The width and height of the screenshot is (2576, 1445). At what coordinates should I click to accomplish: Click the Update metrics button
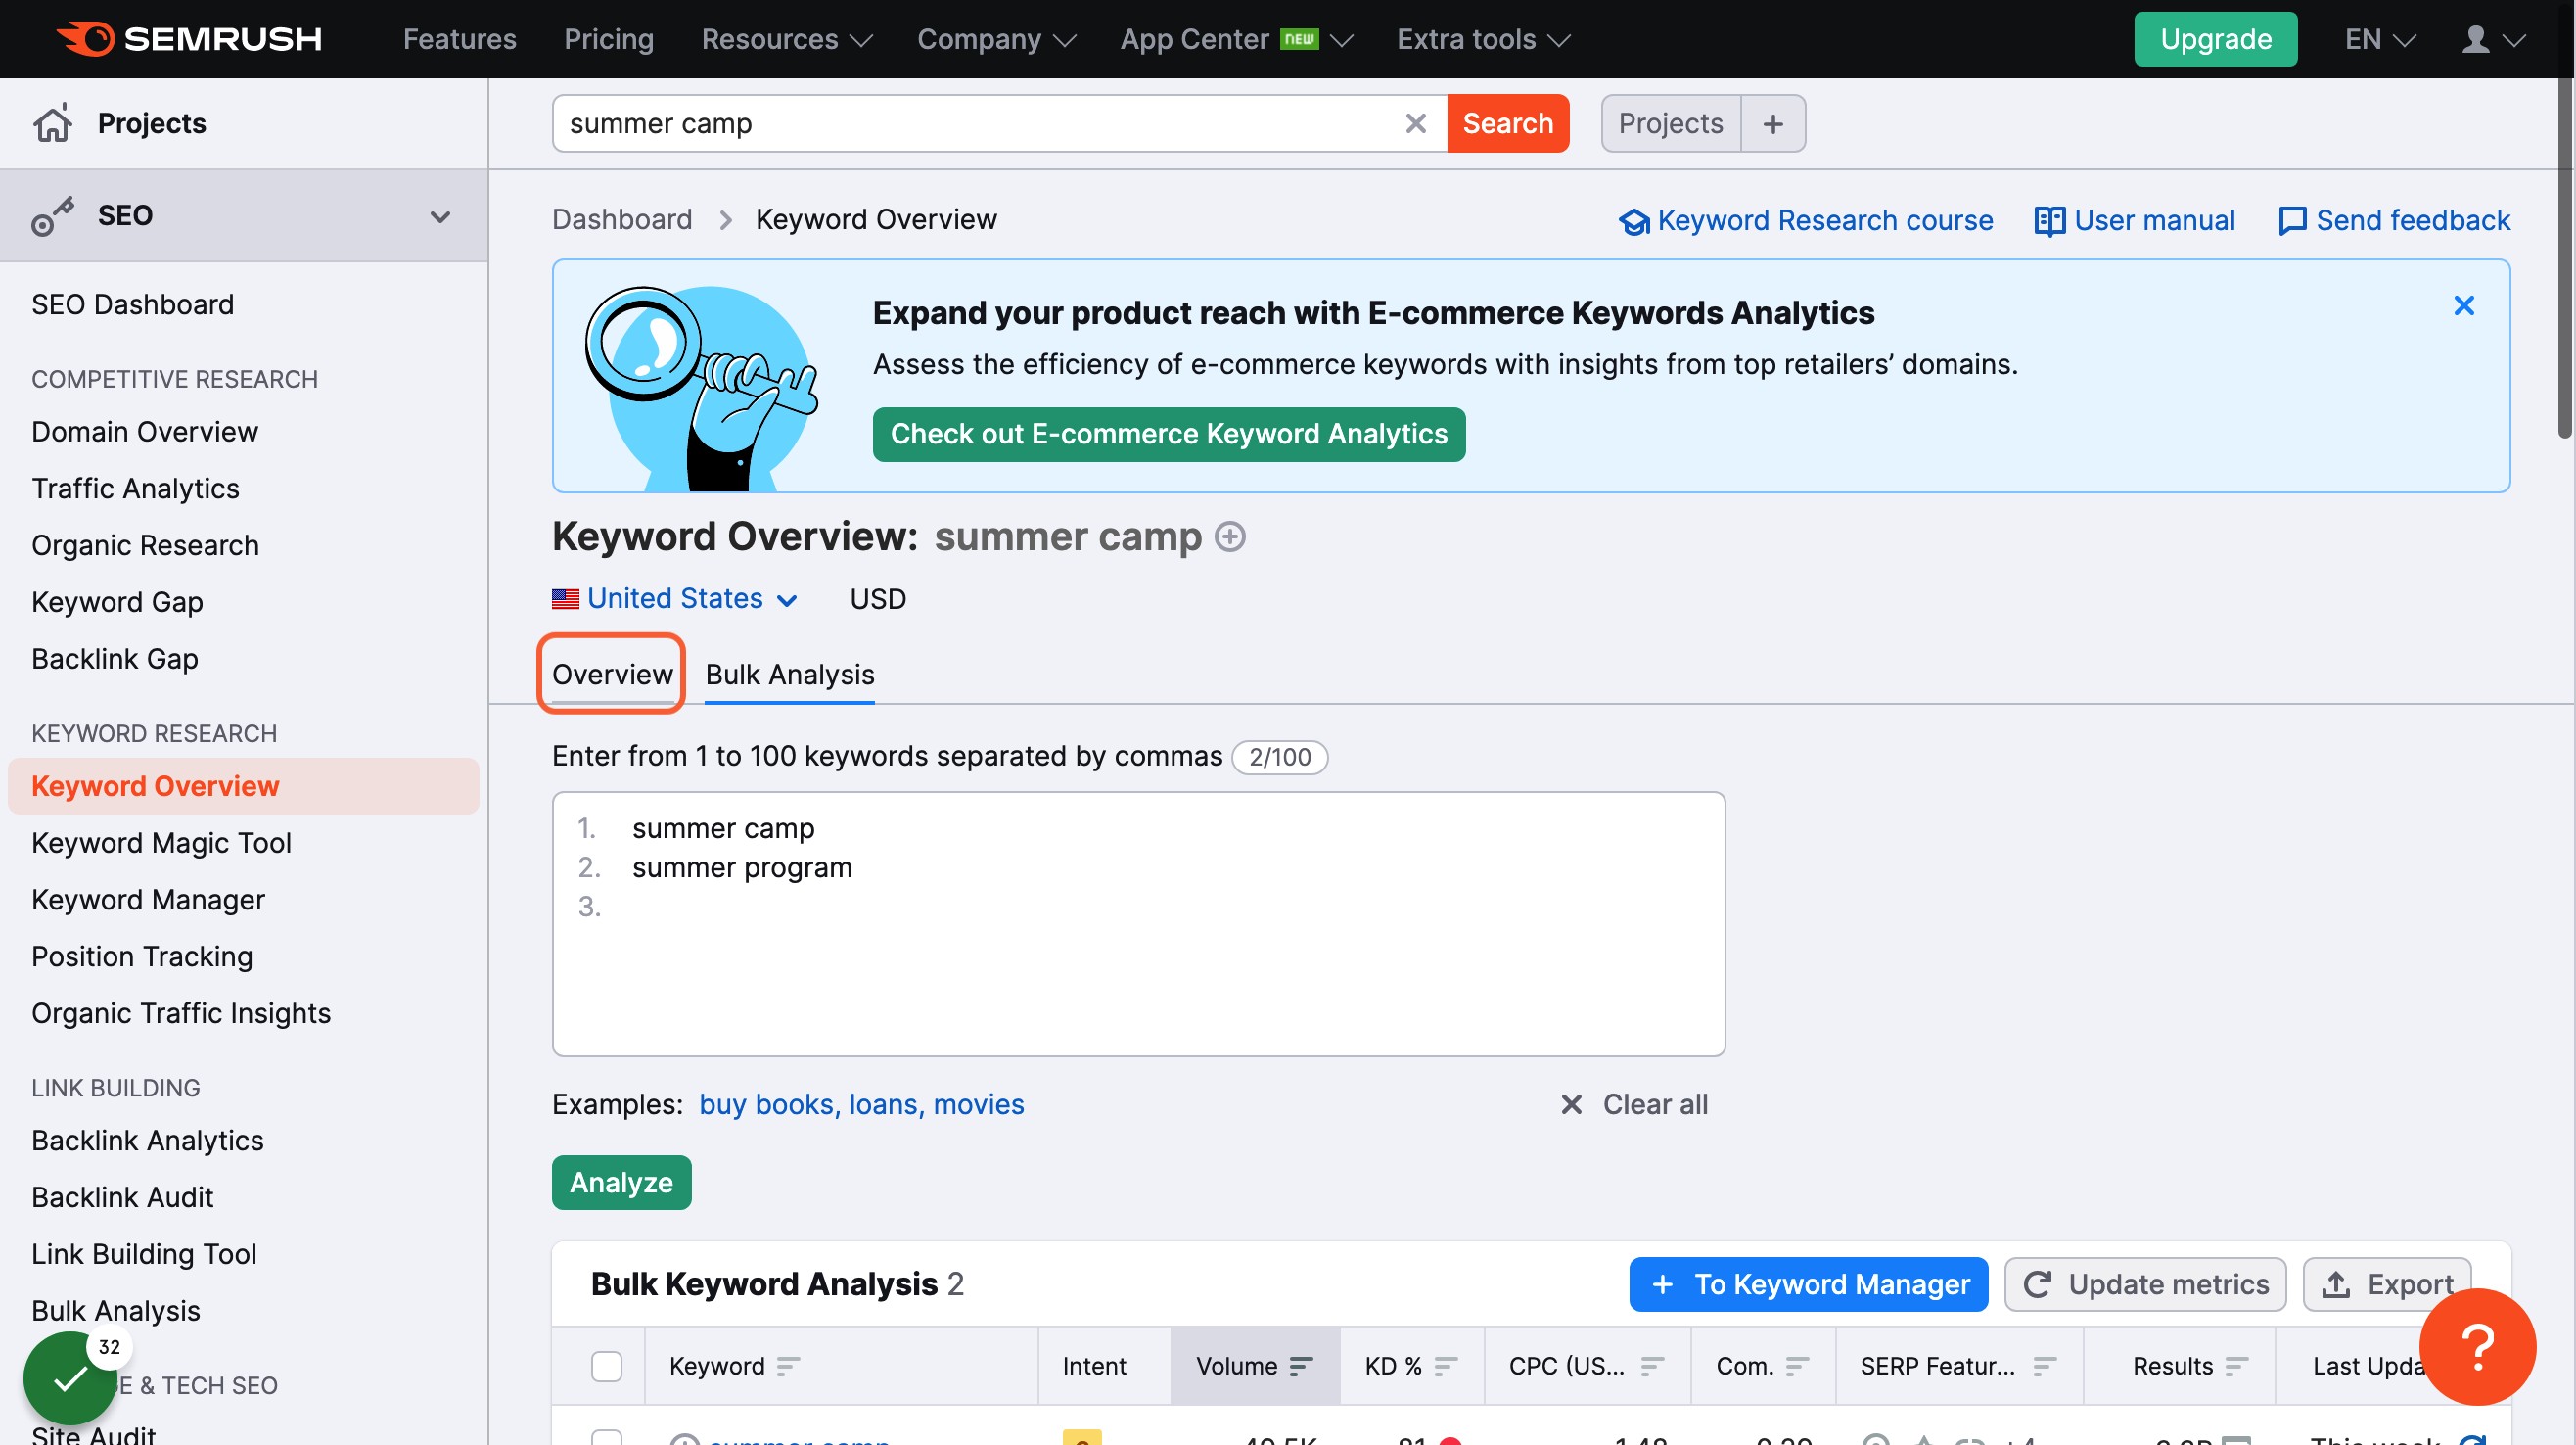[2144, 1284]
